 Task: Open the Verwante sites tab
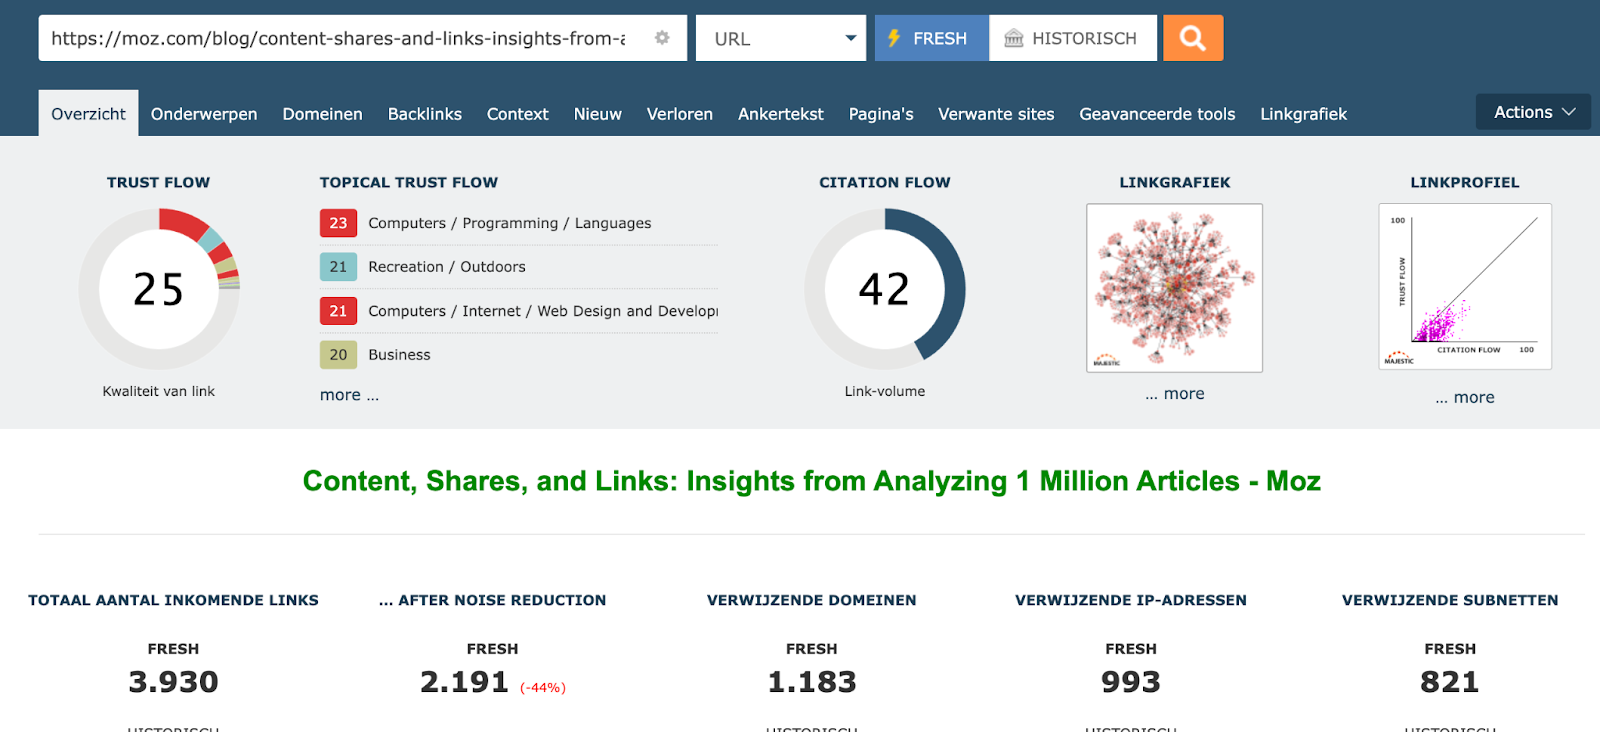pos(996,114)
